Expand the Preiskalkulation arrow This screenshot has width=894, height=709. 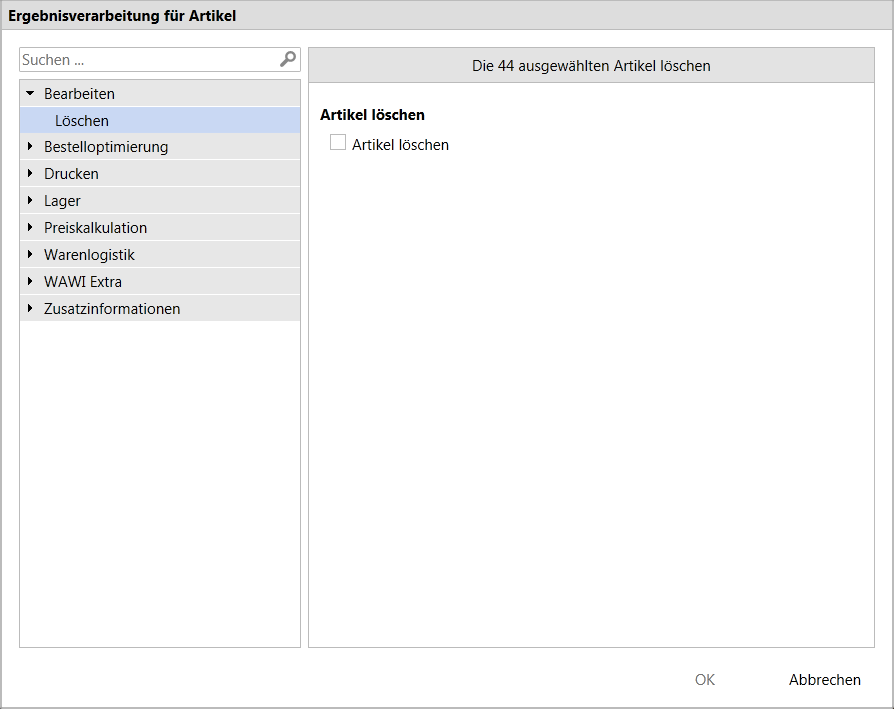tap(30, 227)
